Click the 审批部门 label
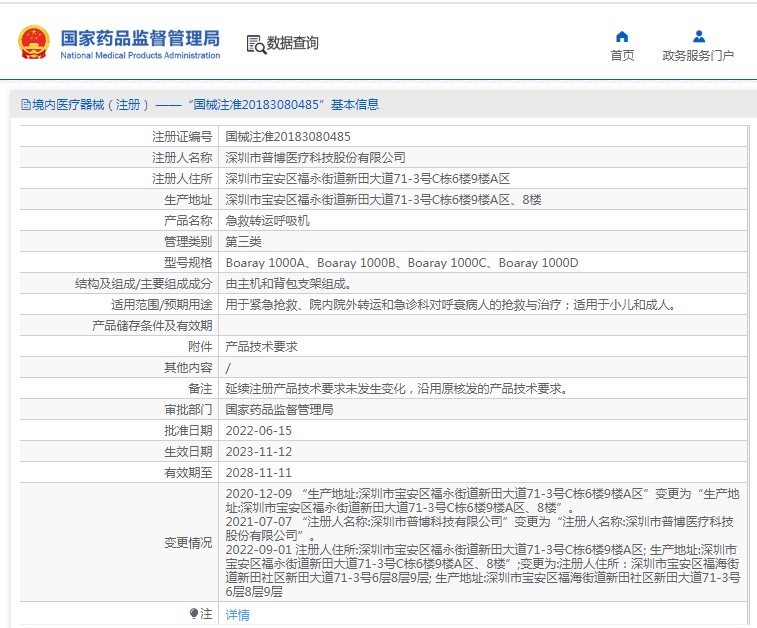Screen dimensions: 757x628 [x=188, y=409]
